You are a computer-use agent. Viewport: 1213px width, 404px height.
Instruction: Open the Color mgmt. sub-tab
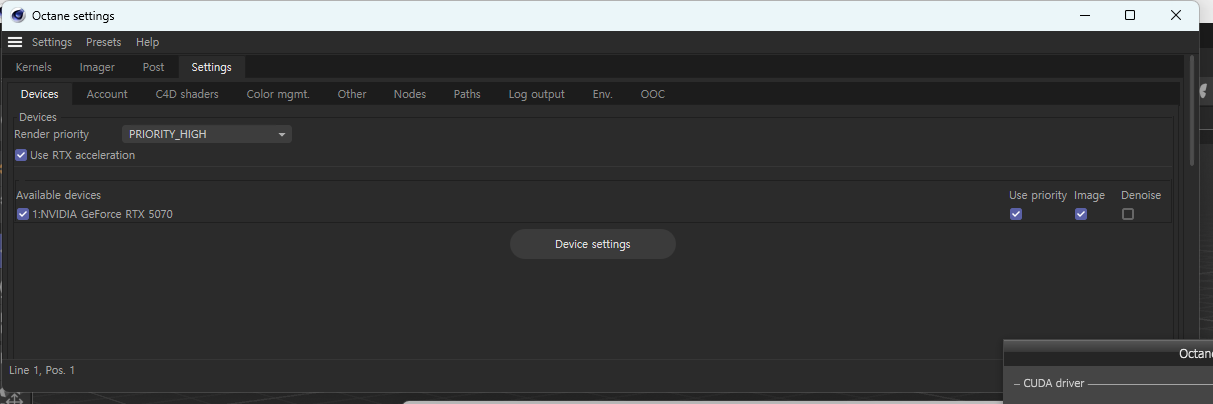click(278, 94)
